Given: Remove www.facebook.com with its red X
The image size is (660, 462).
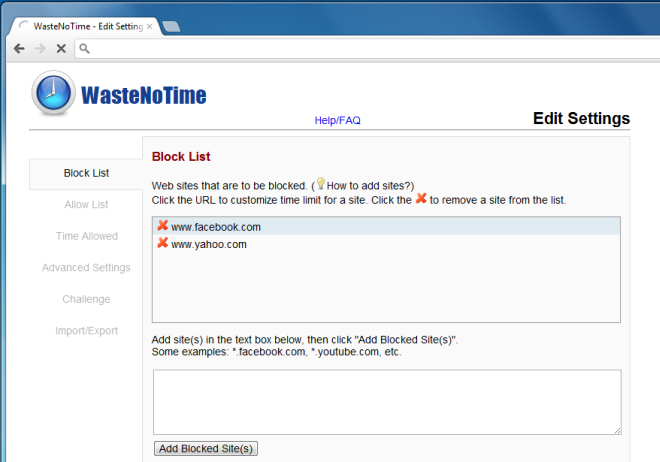Looking at the screenshot, I should tap(162, 226).
